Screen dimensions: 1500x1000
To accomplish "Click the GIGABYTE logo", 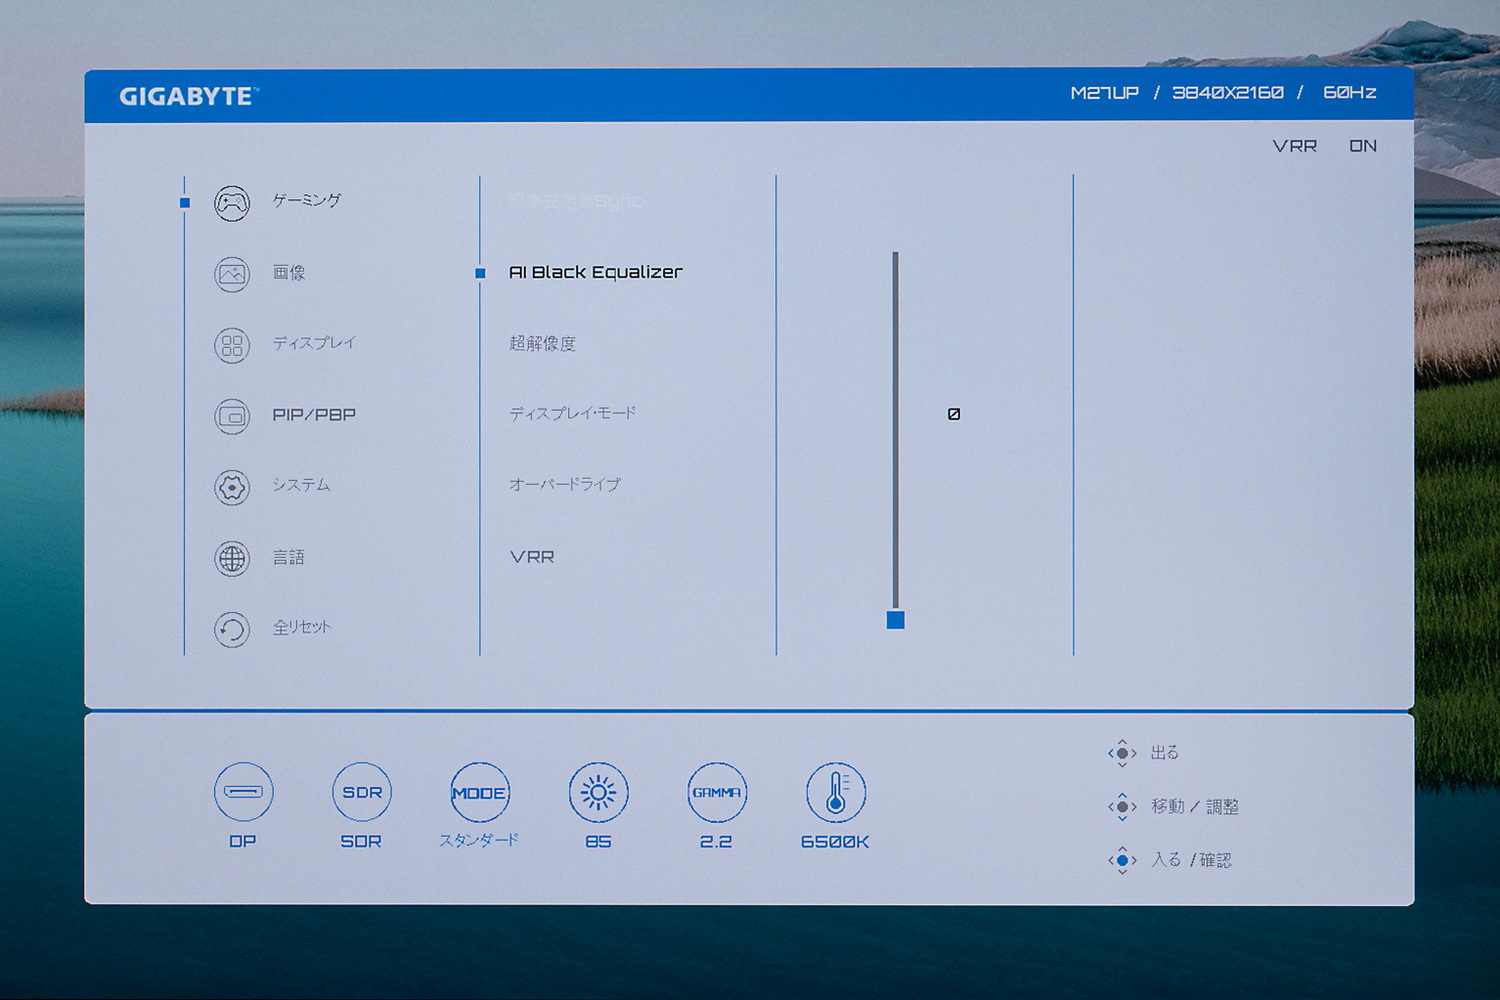I will pyautogui.click(x=189, y=96).
